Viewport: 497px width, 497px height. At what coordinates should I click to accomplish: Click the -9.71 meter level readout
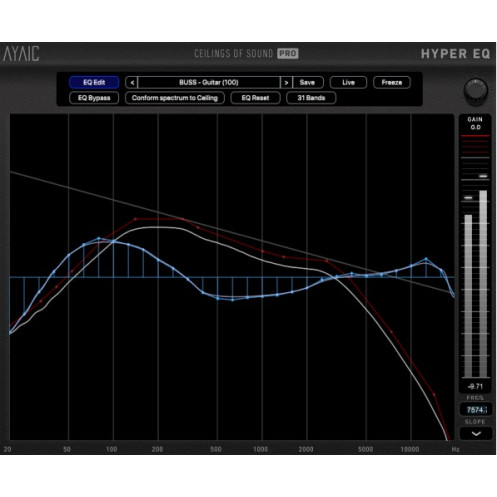(x=475, y=386)
